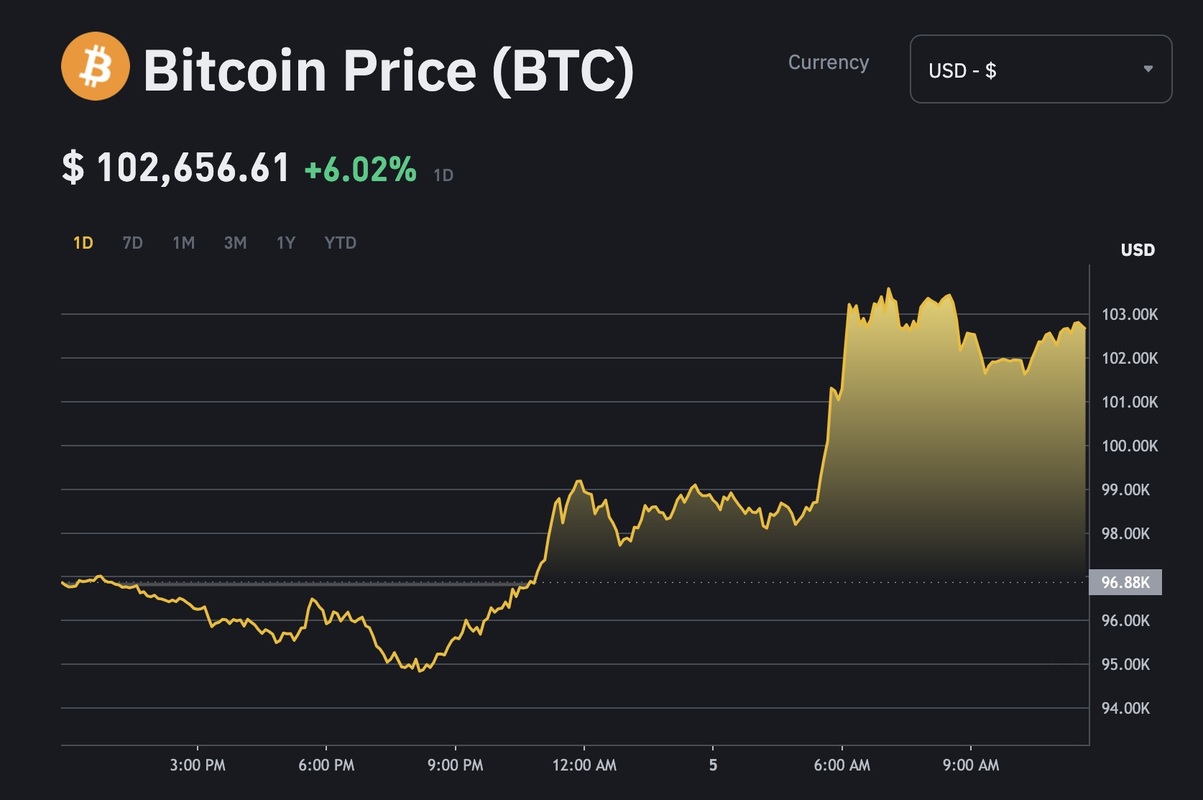Image resolution: width=1203 pixels, height=800 pixels.
Task: Click the Bitcoin Price (BTC) heading
Action: (x=388, y=70)
